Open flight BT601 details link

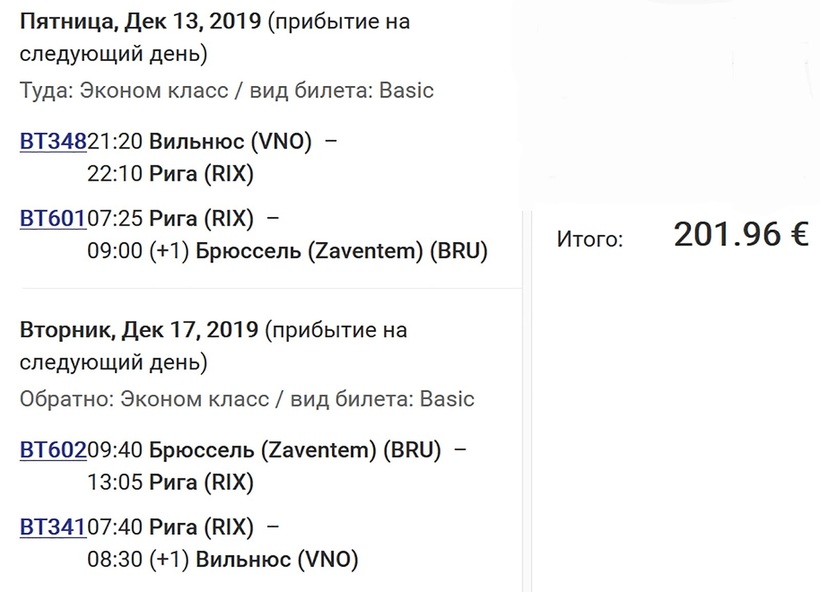pos(54,218)
